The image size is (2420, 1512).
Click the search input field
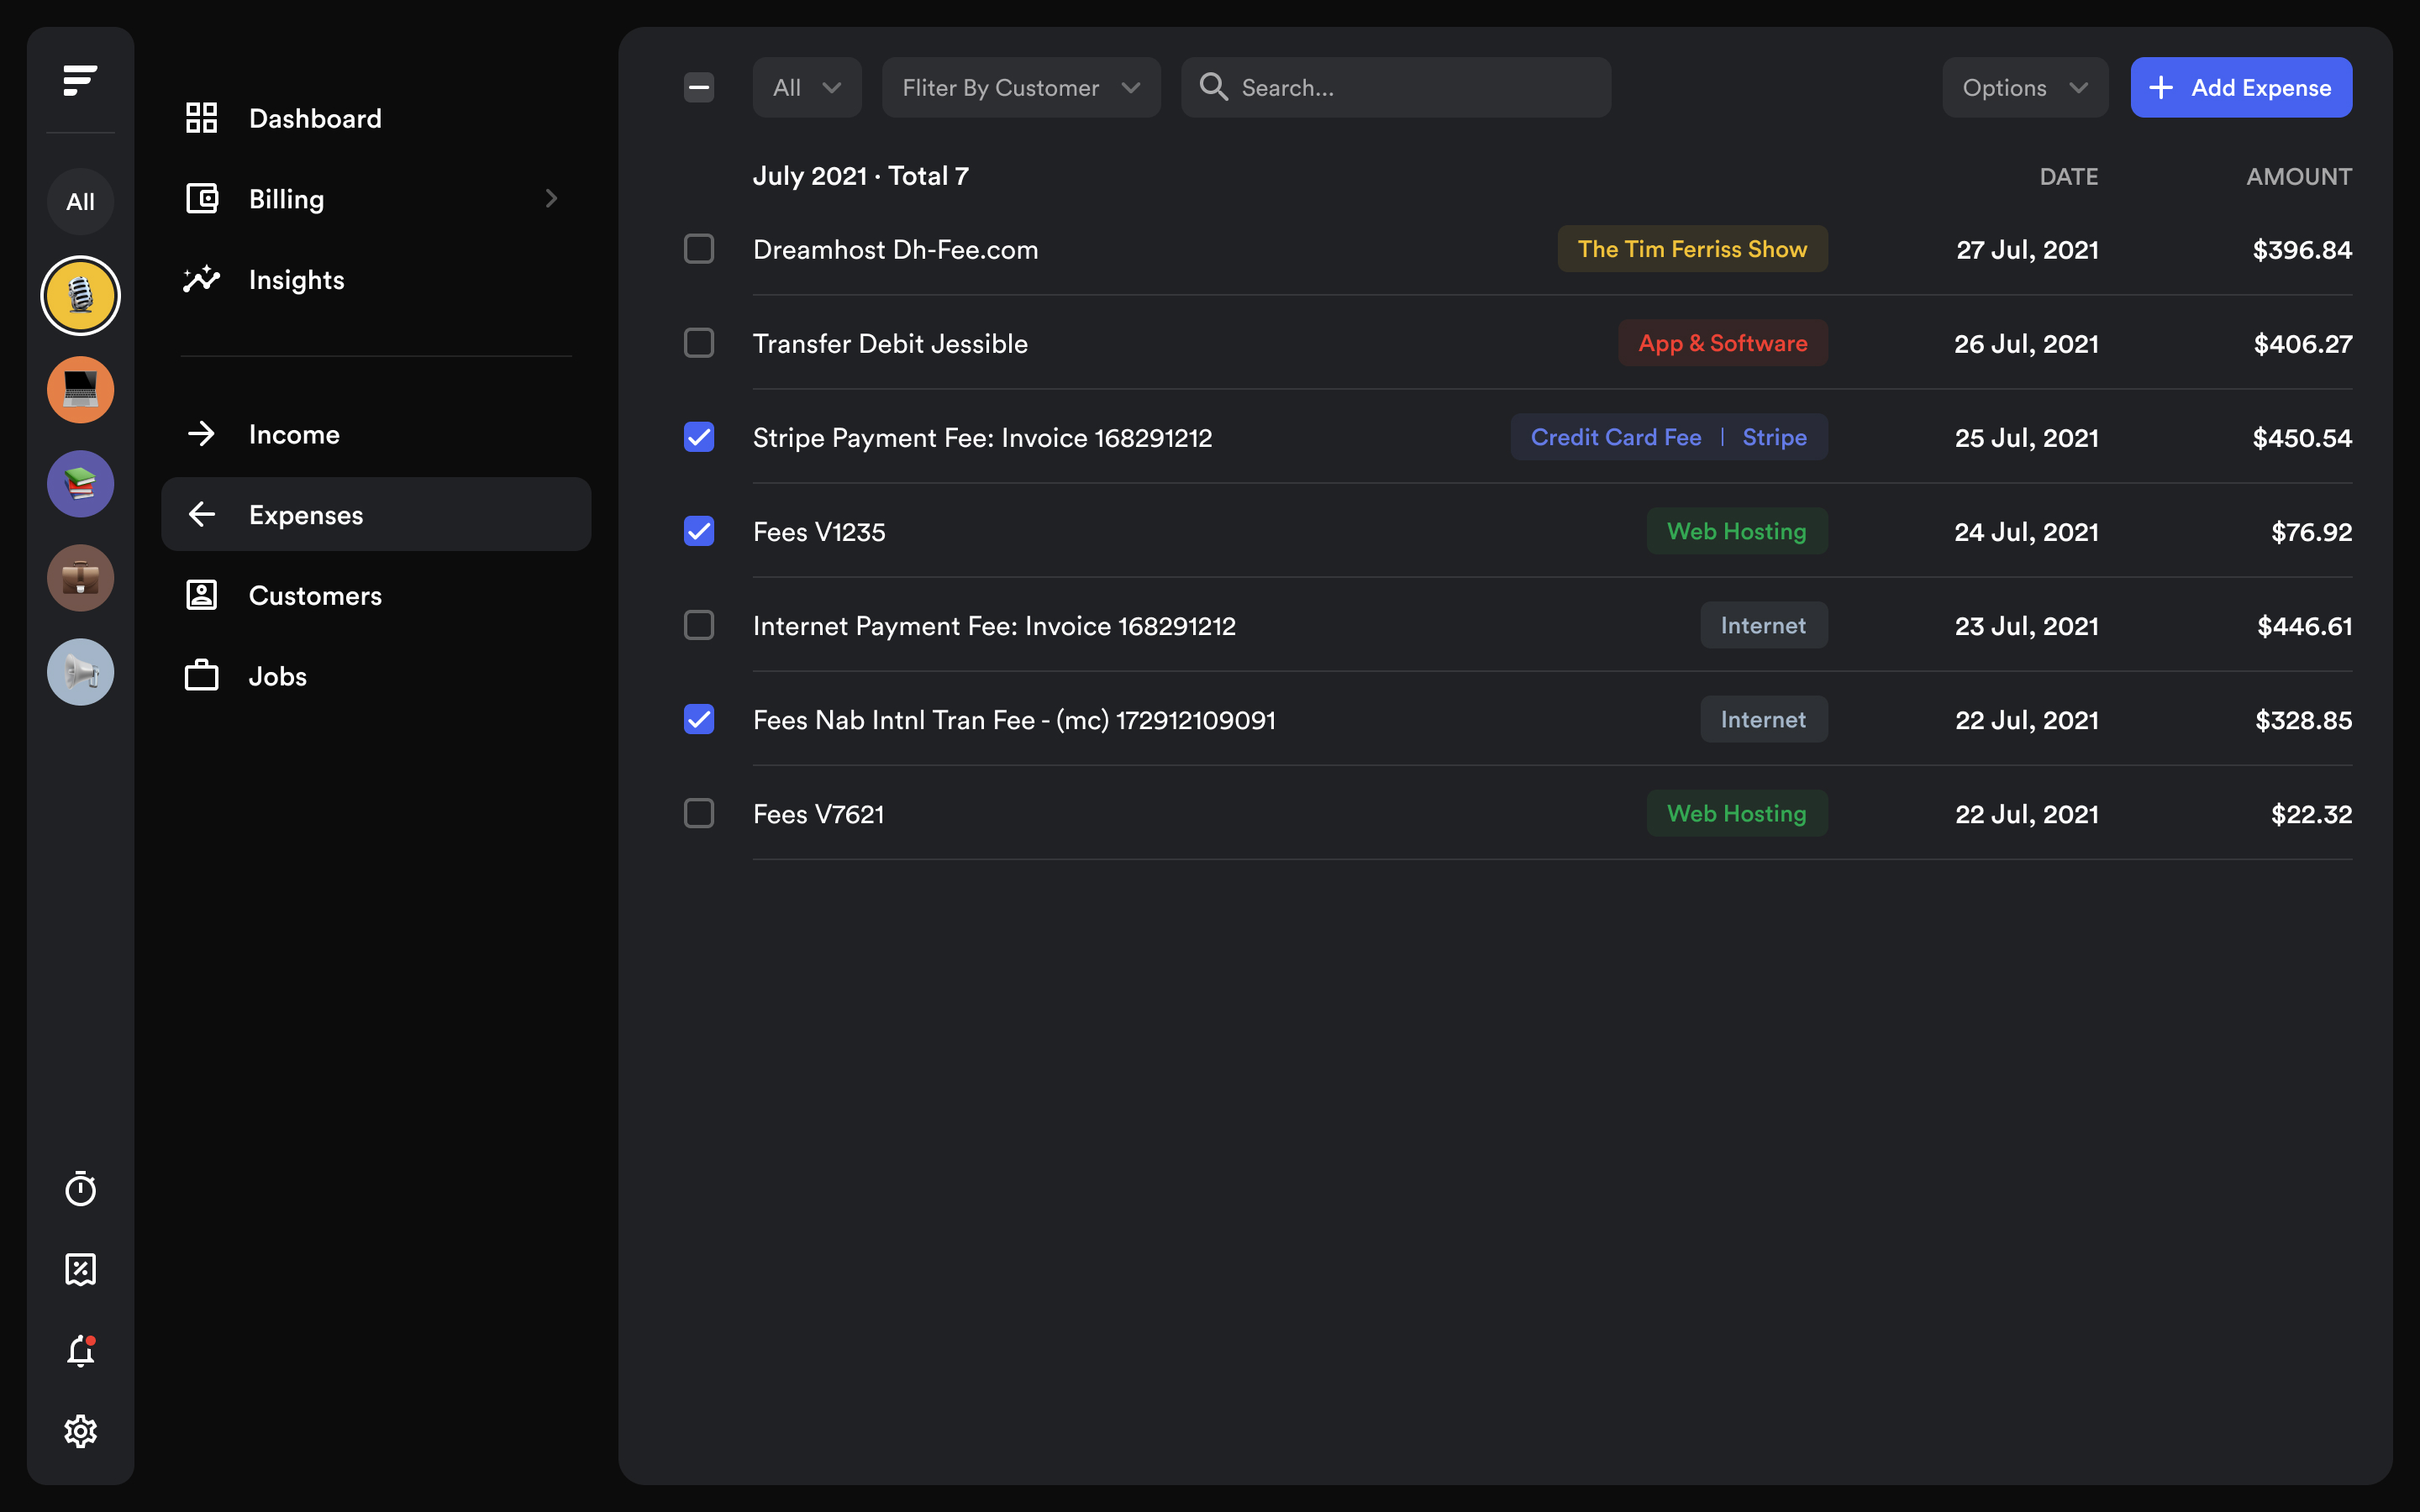click(x=1396, y=87)
